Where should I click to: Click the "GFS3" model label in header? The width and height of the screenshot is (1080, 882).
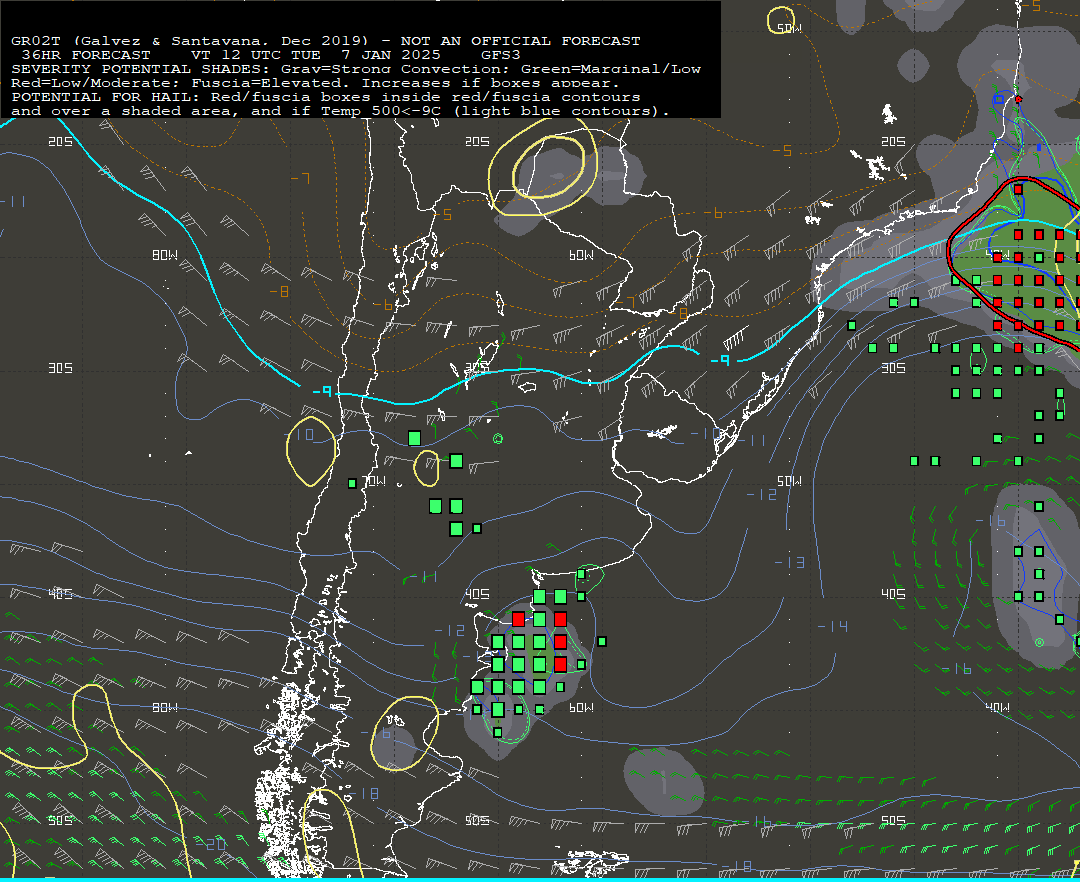(500, 55)
